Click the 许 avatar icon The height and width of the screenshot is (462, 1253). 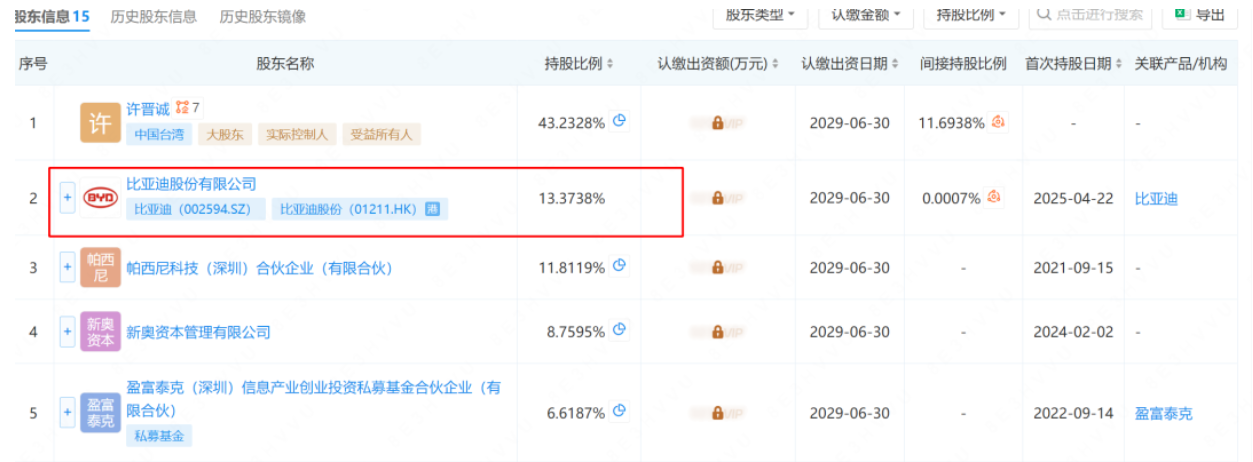[x=100, y=123]
